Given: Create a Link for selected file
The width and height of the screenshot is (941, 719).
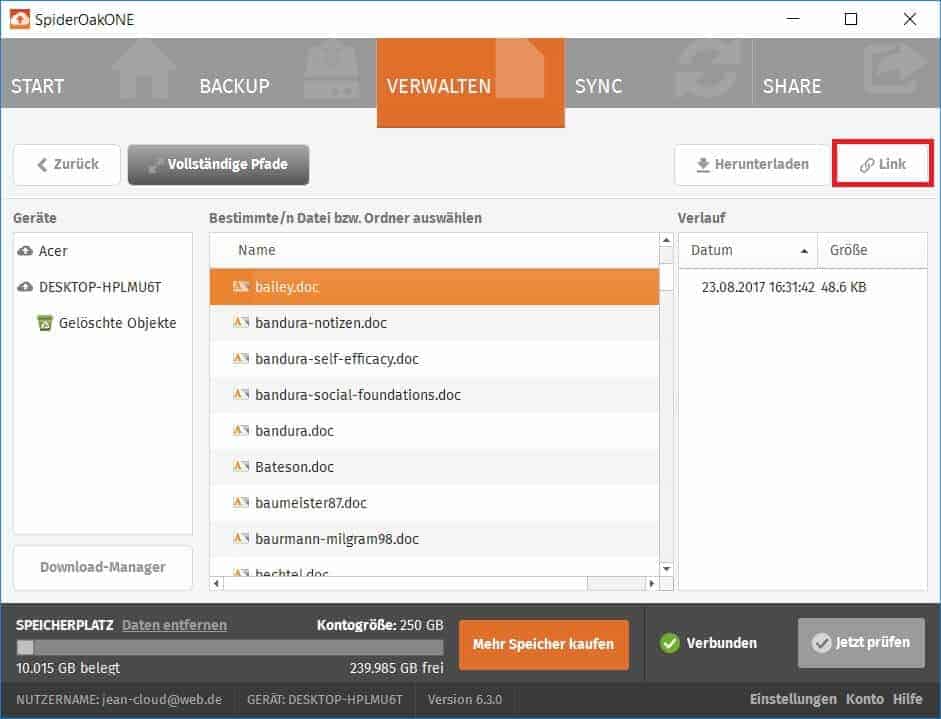Looking at the screenshot, I should pyautogui.click(x=883, y=164).
